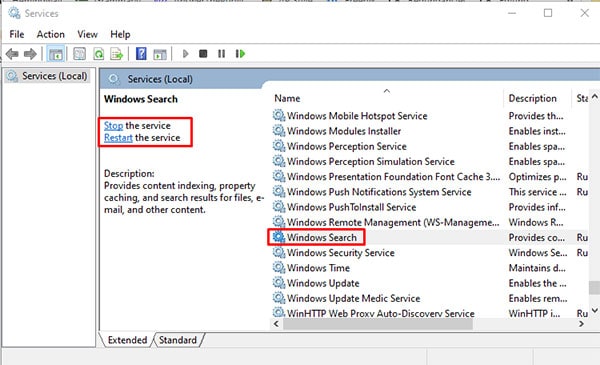Screen dimensions: 600x365
Task: Click the Export List toolbar icon
Action: [x=117, y=54]
